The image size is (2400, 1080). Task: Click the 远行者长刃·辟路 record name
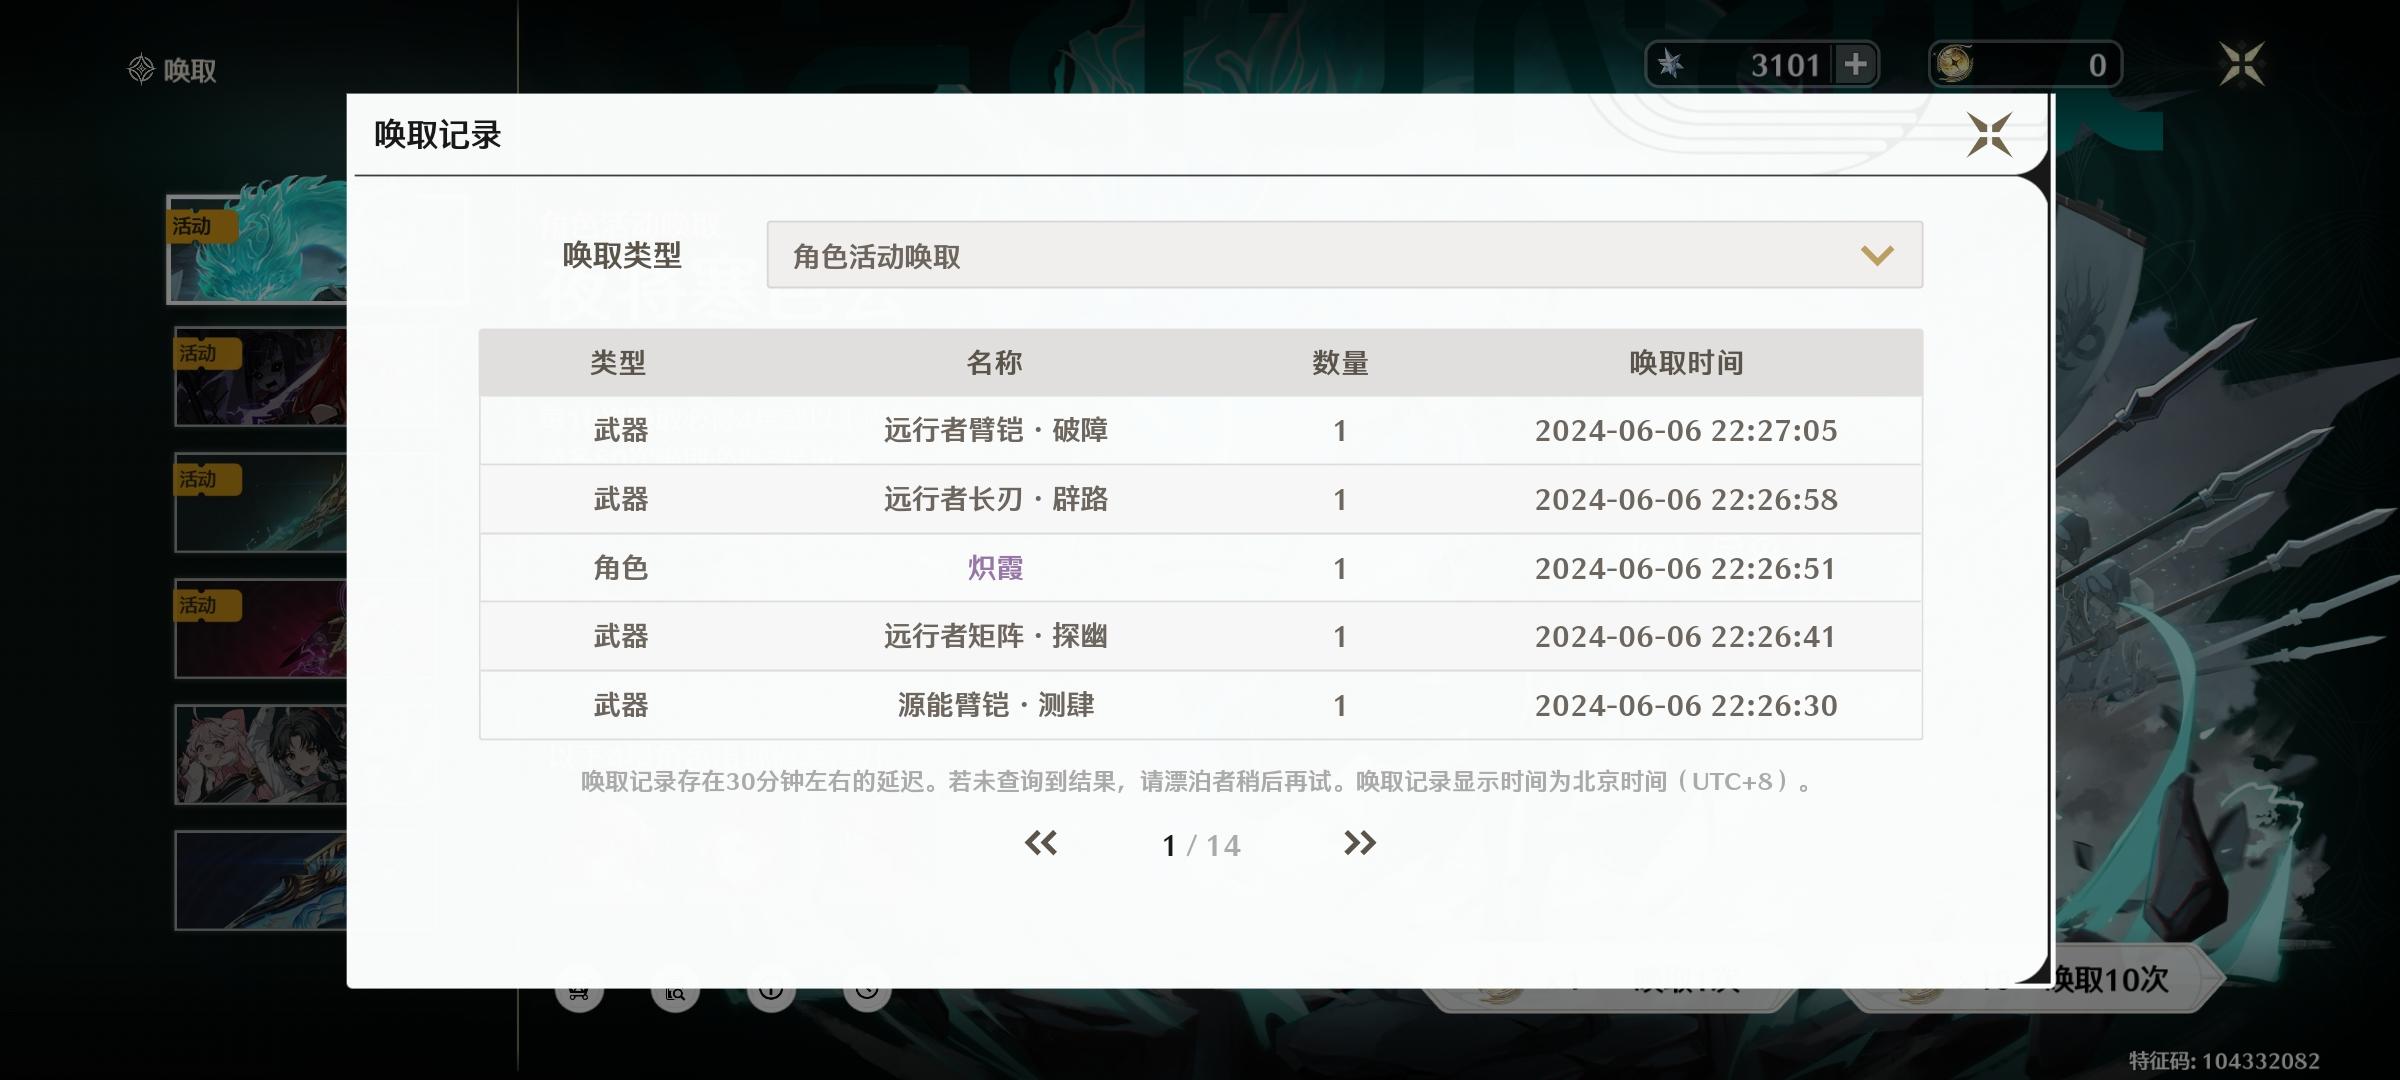pyautogui.click(x=995, y=499)
